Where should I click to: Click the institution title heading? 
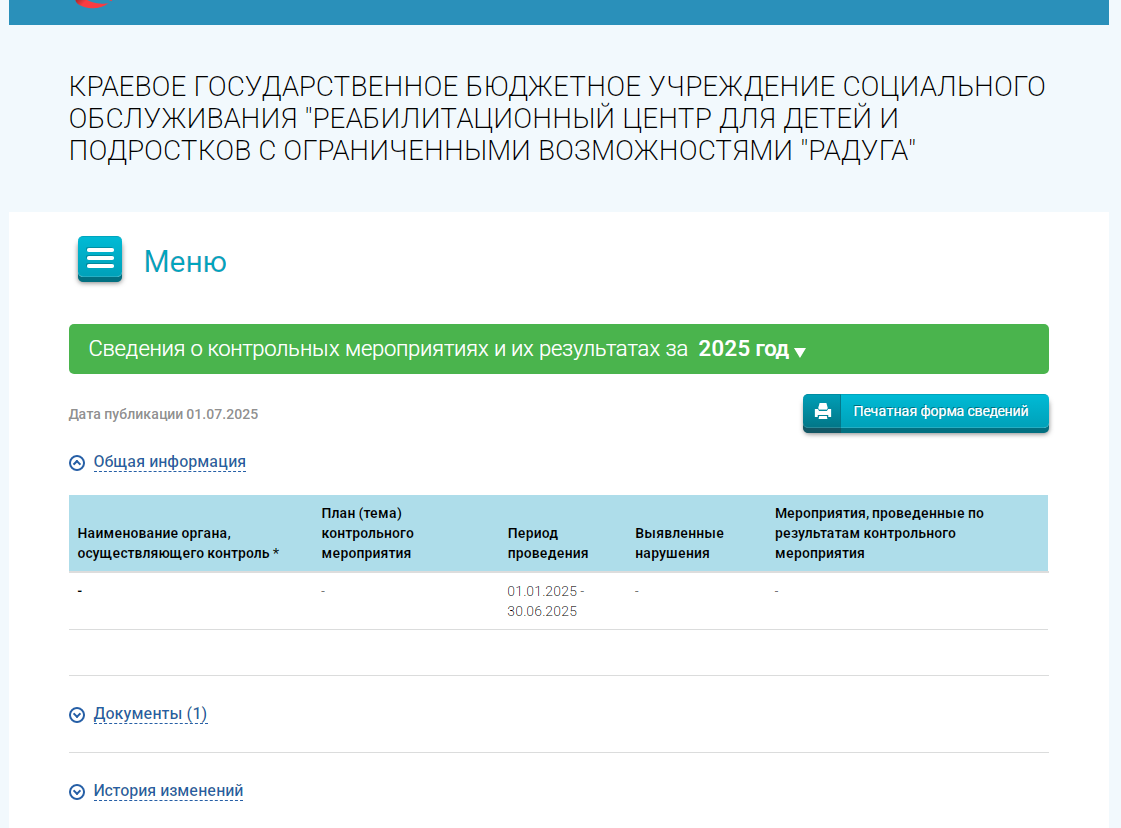click(557, 119)
